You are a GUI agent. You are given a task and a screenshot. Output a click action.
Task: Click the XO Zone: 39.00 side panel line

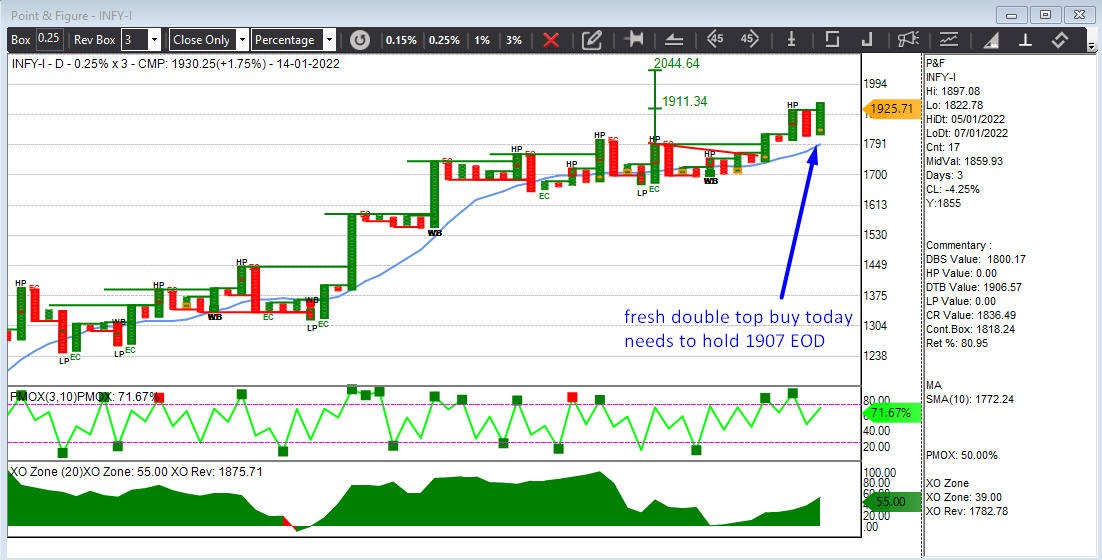[x=964, y=497]
